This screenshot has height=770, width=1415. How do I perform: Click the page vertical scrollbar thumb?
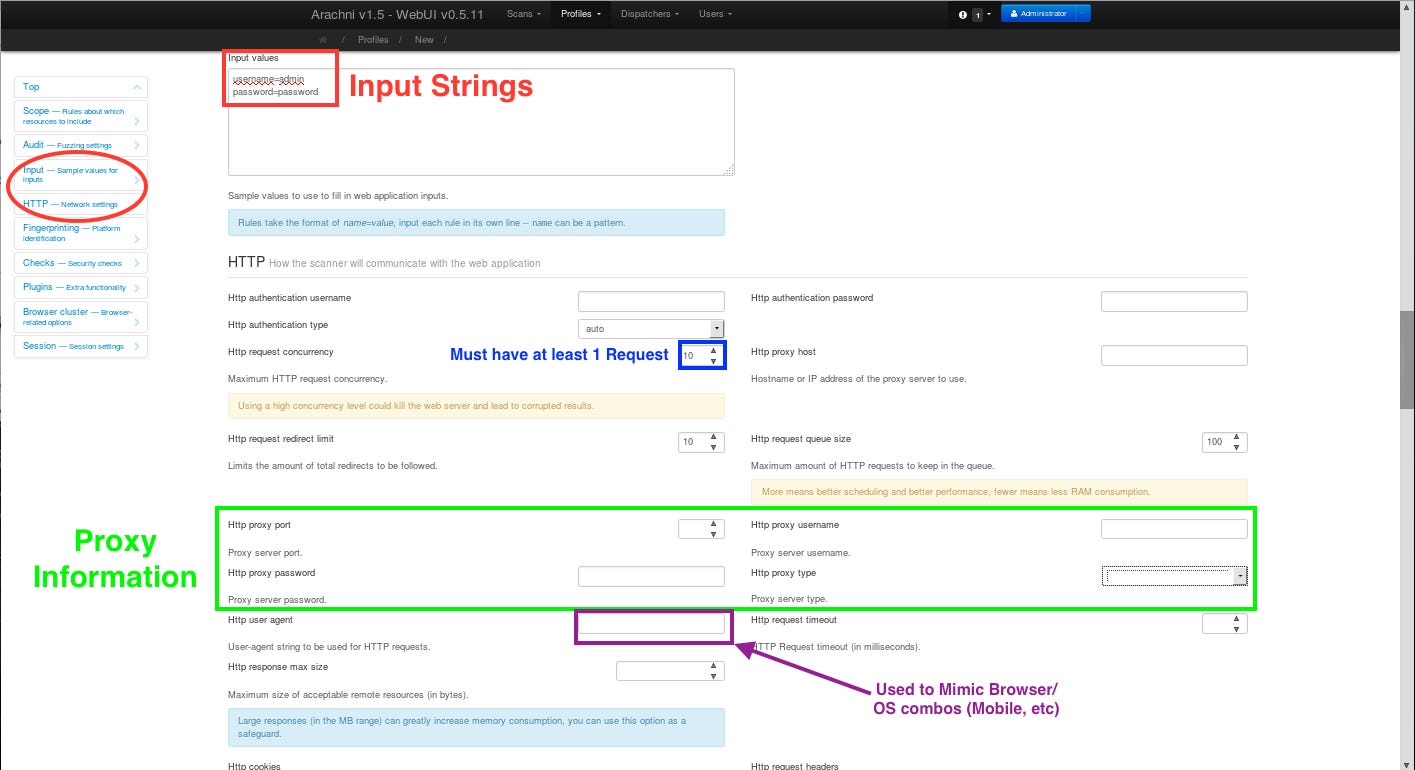[1407, 359]
